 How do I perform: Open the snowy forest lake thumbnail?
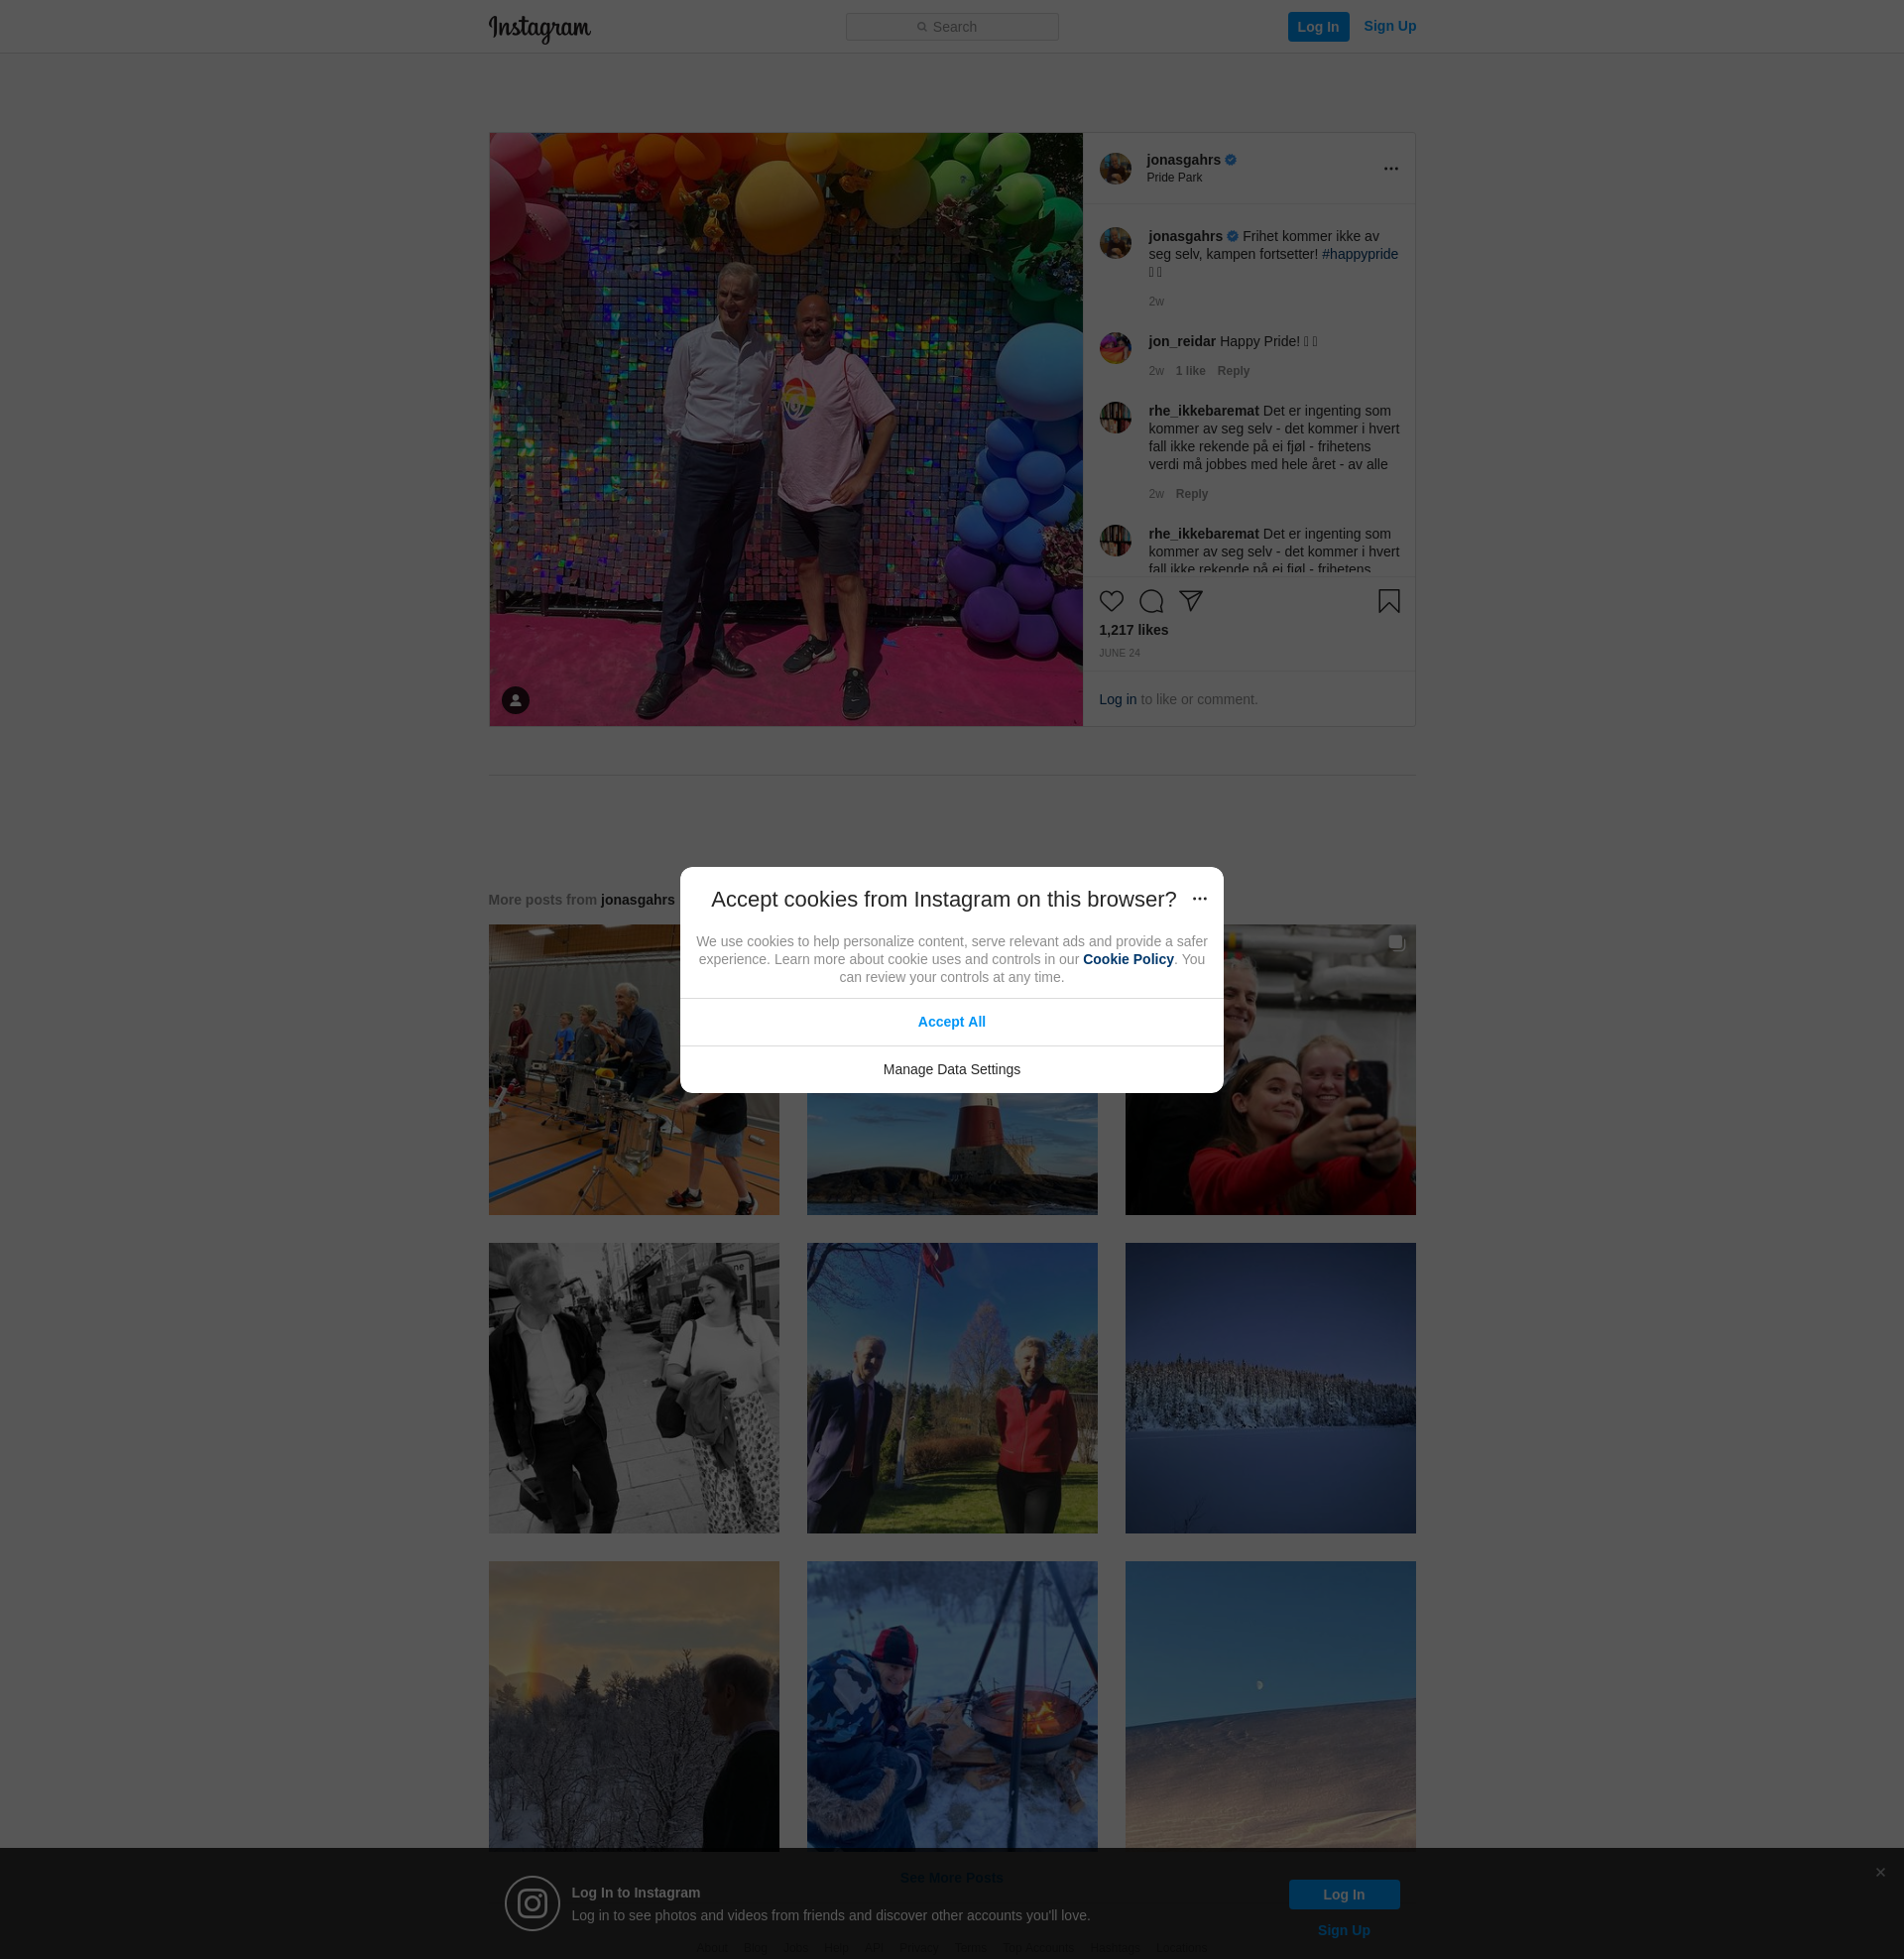(1269, 1388)
